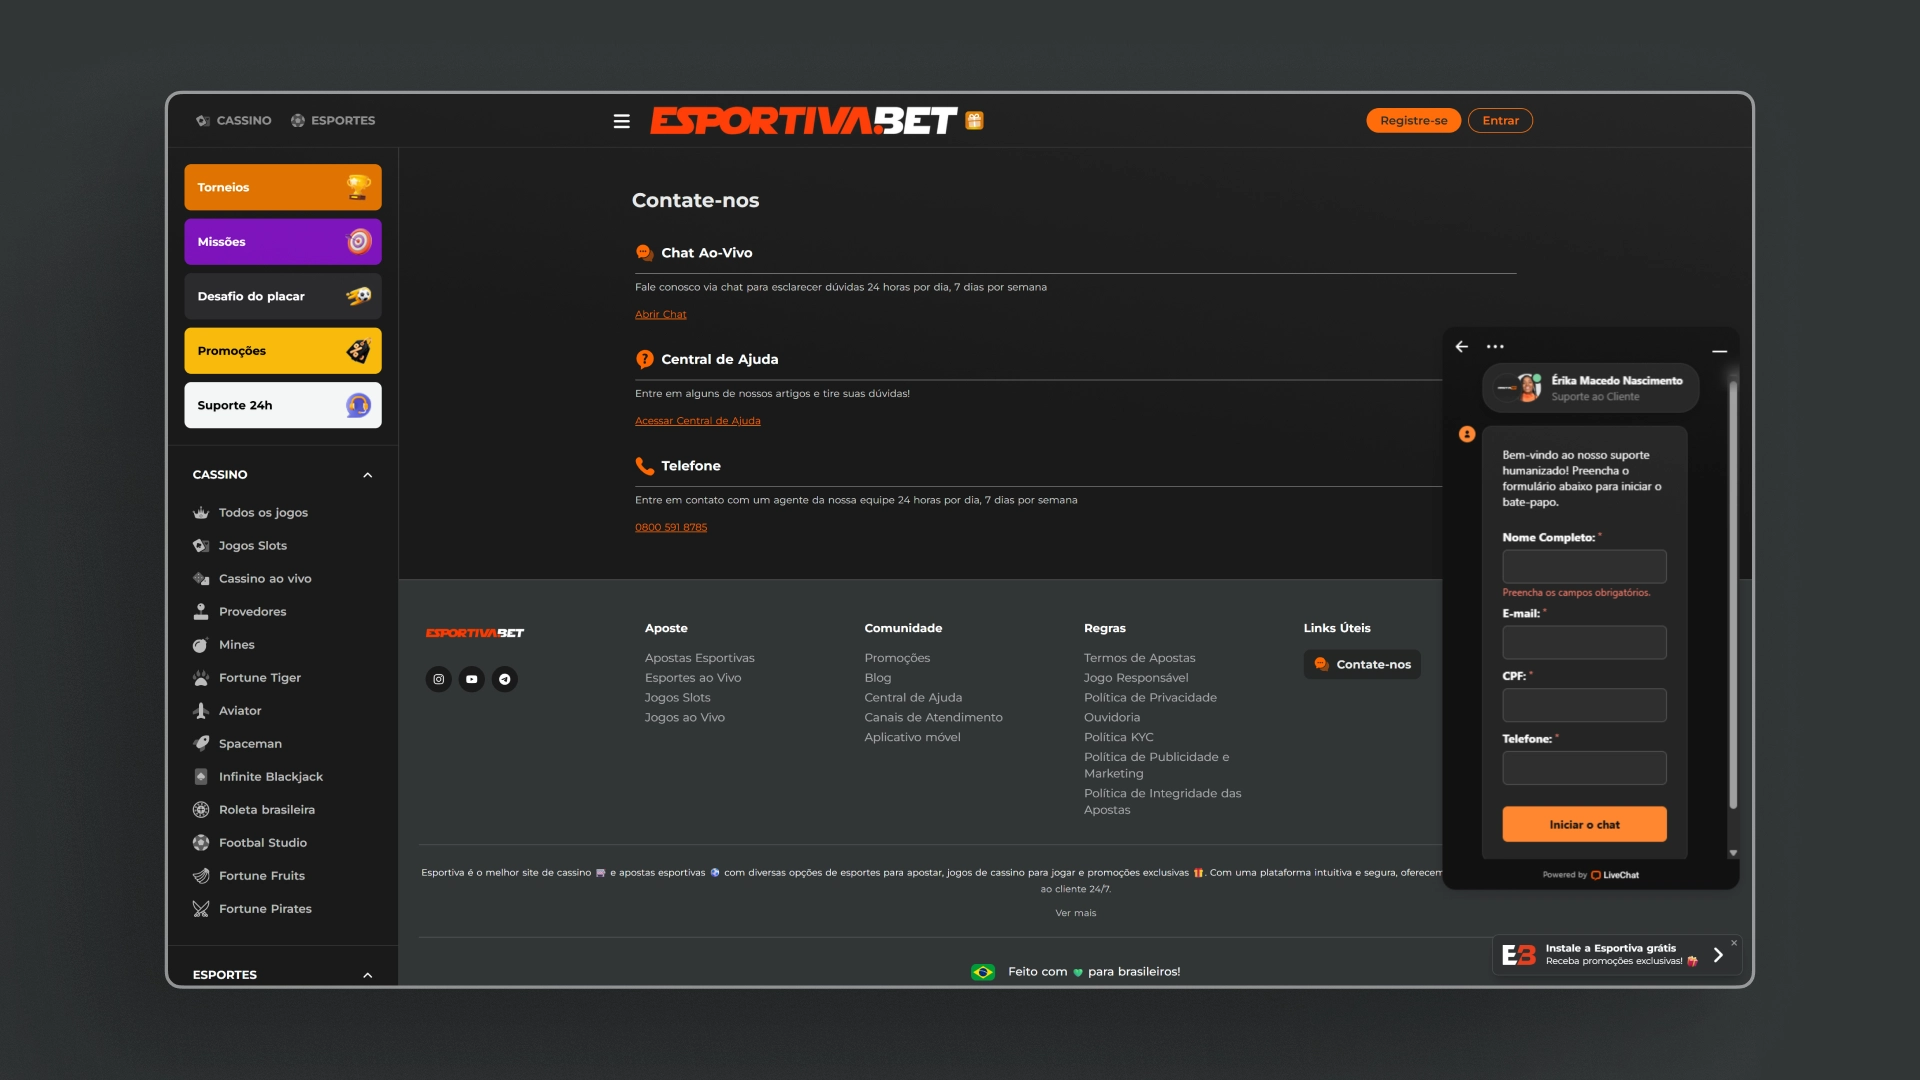This screenshot has height=1080, width=1920.
Task: Click the gift box icon beside logo
Action: (x=974, y=121)
